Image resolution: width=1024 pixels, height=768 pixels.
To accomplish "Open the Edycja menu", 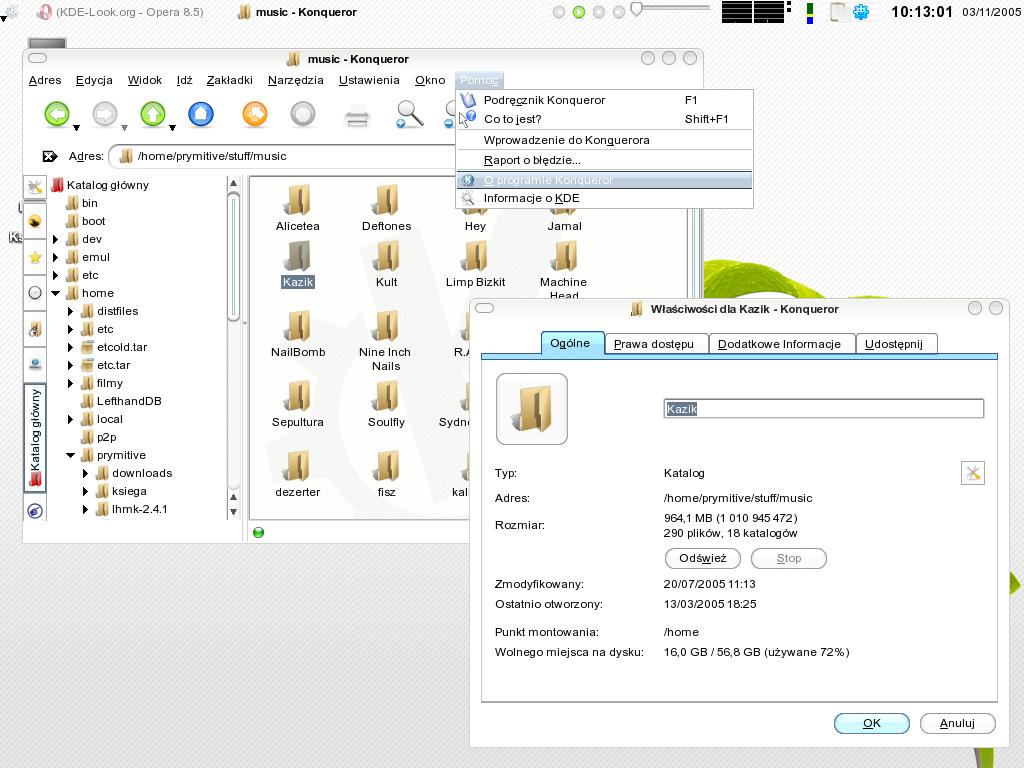I will 94,80.
